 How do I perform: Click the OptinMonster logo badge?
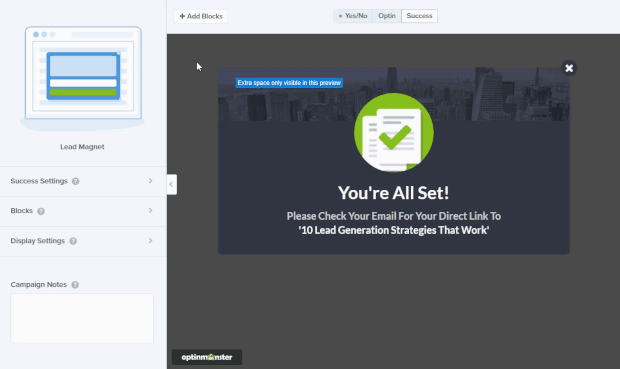click(207, 357)
